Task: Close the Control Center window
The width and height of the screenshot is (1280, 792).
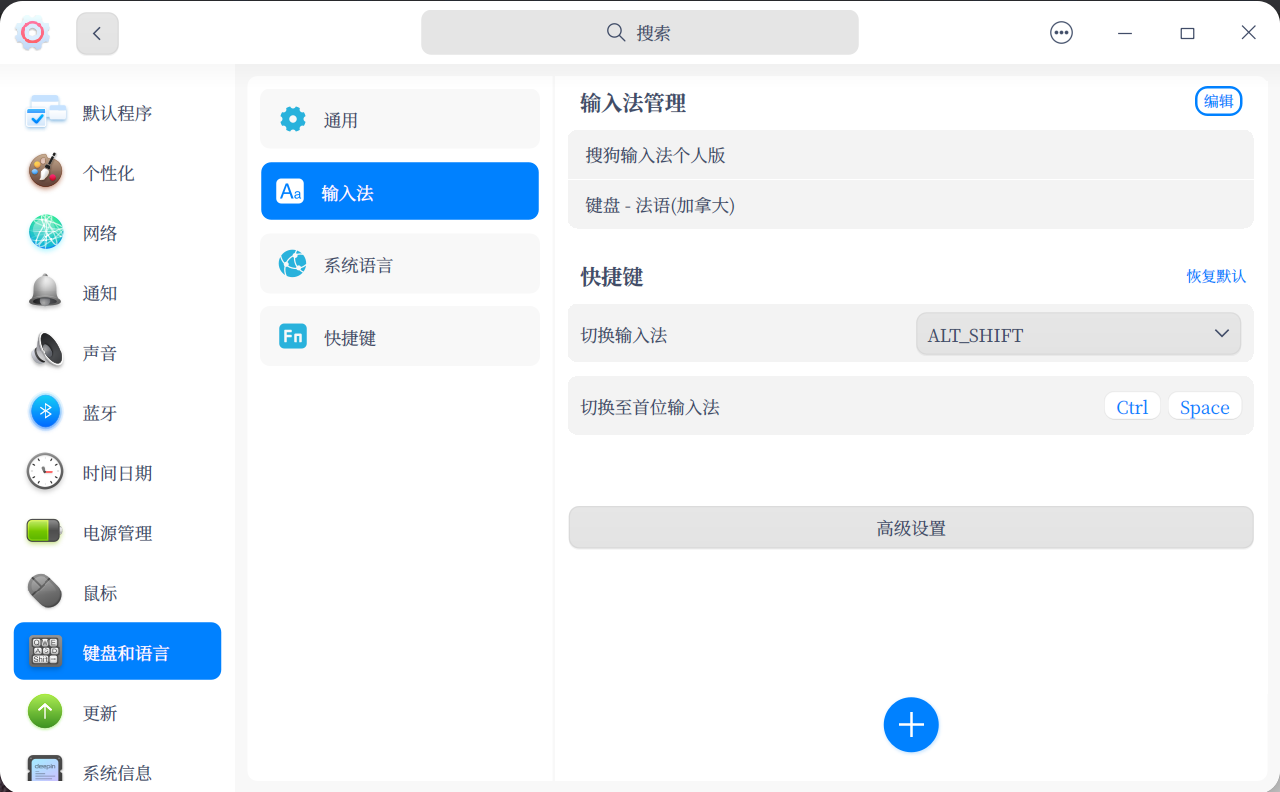Action: pyautogui.click(x=1248, y=33)
